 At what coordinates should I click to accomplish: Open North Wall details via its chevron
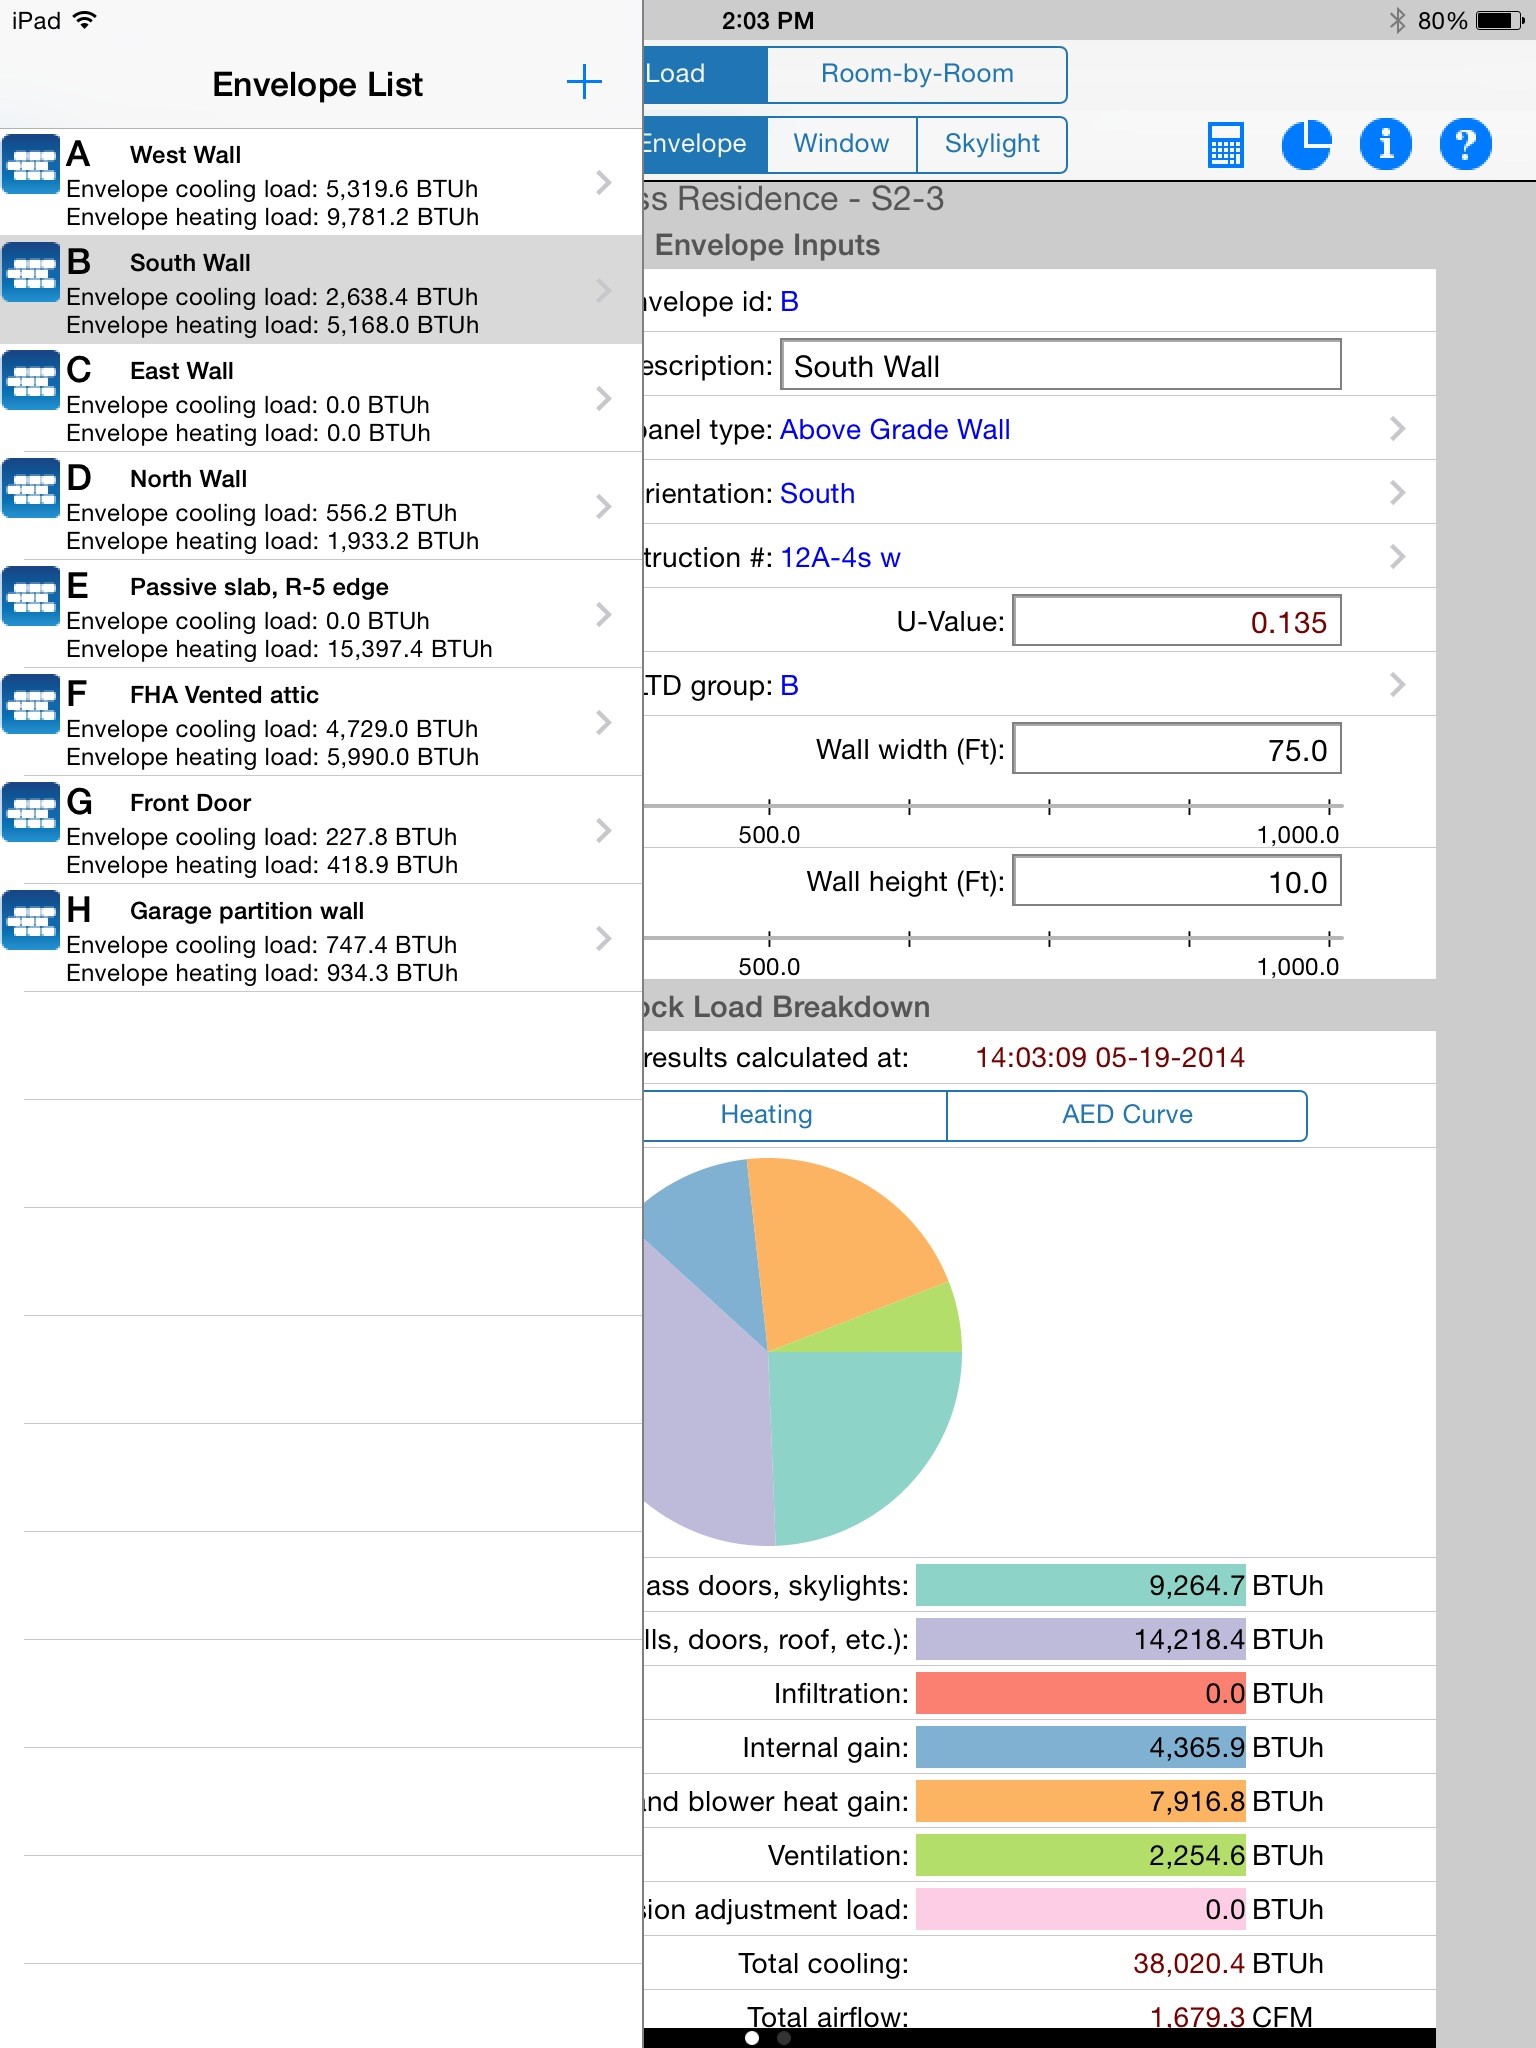click(603, 506)
